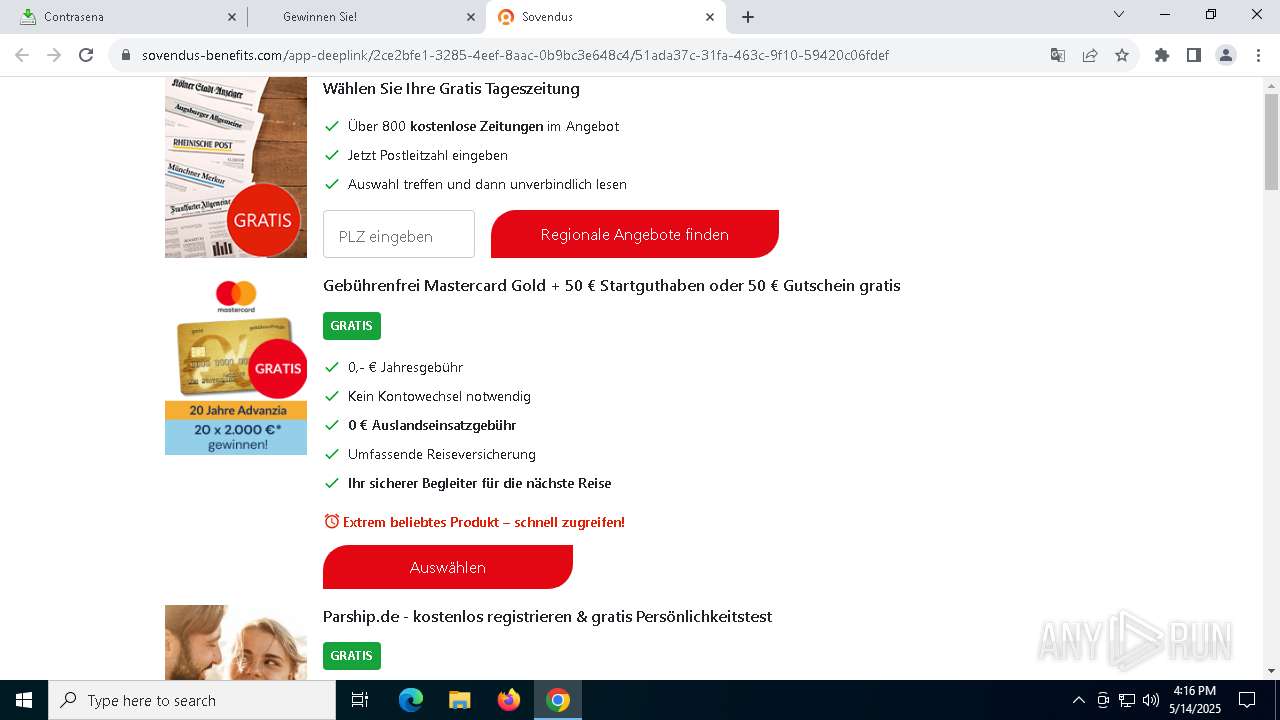Go back to previous page
This screenshot has height=720, width=1280.
(x=22, y=55)
